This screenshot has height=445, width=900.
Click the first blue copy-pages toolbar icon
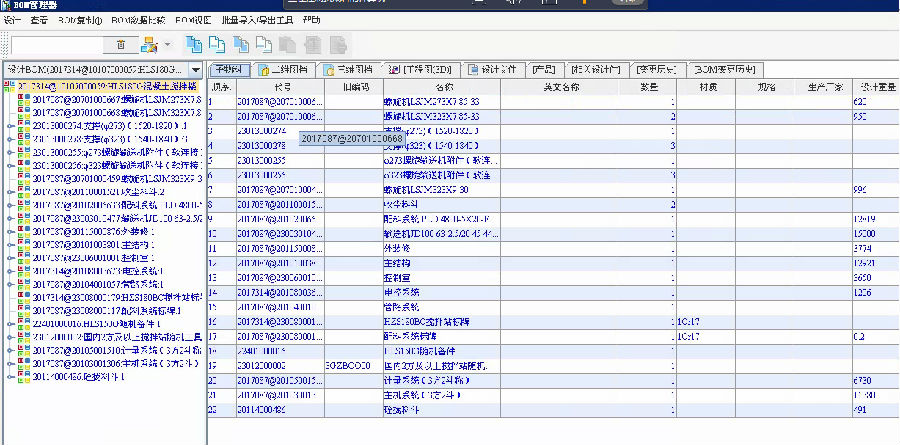pyautogui.click(x=194, y=44)
